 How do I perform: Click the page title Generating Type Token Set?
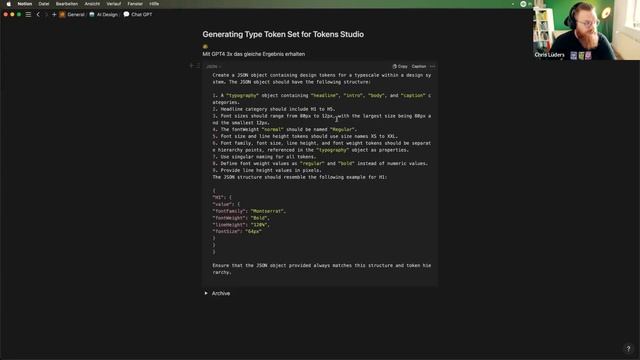(283, 34)
